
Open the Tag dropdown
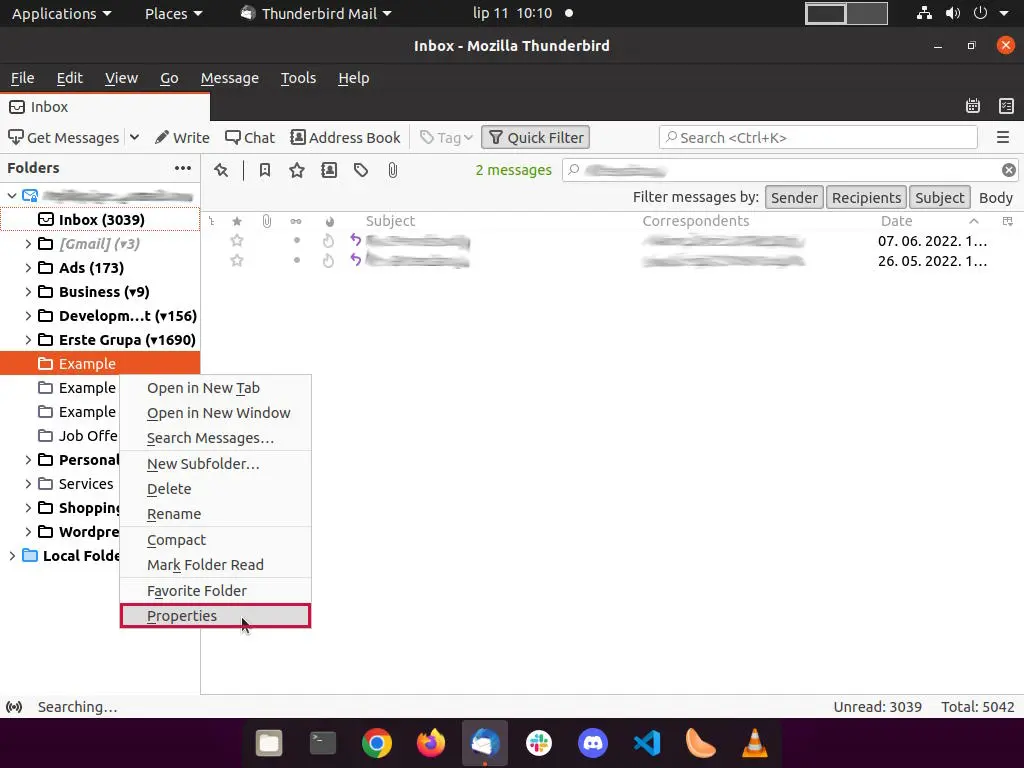point(447,138)
